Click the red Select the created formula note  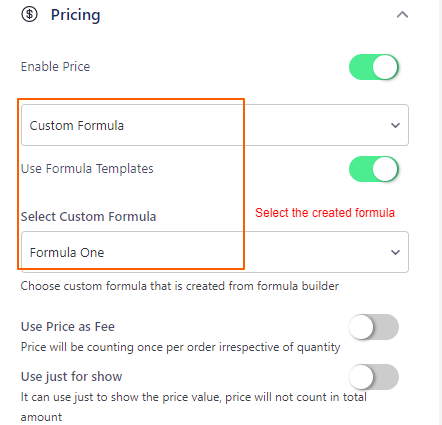[x=325, y=213]
